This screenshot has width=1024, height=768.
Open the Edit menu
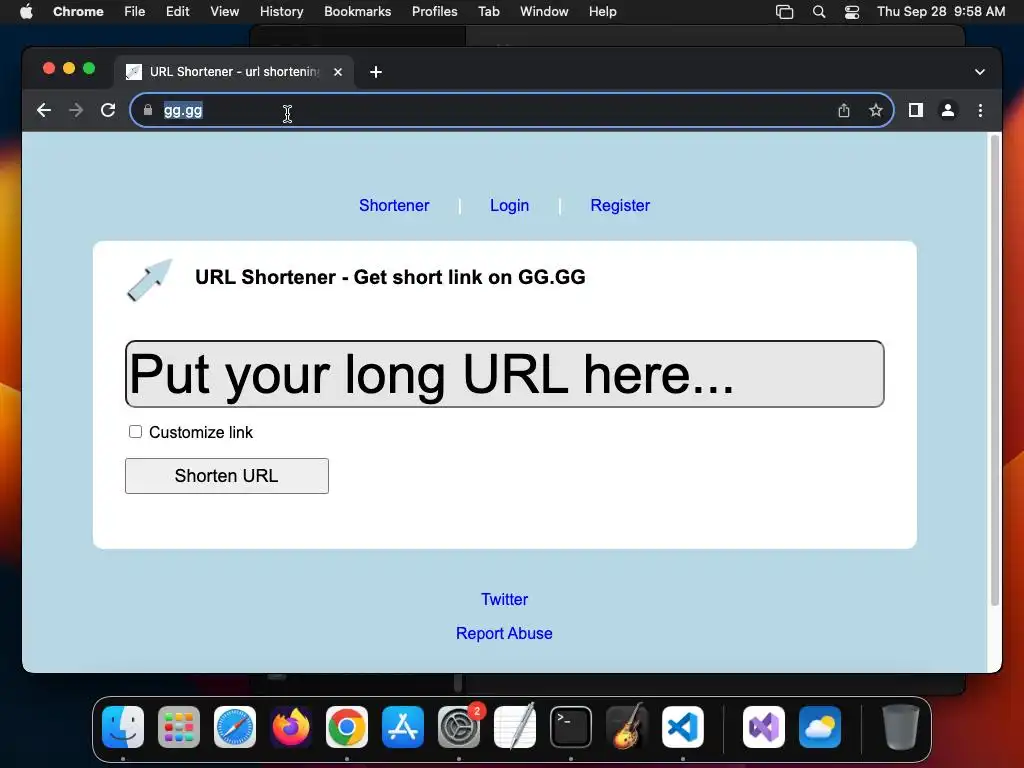[177, 12]
